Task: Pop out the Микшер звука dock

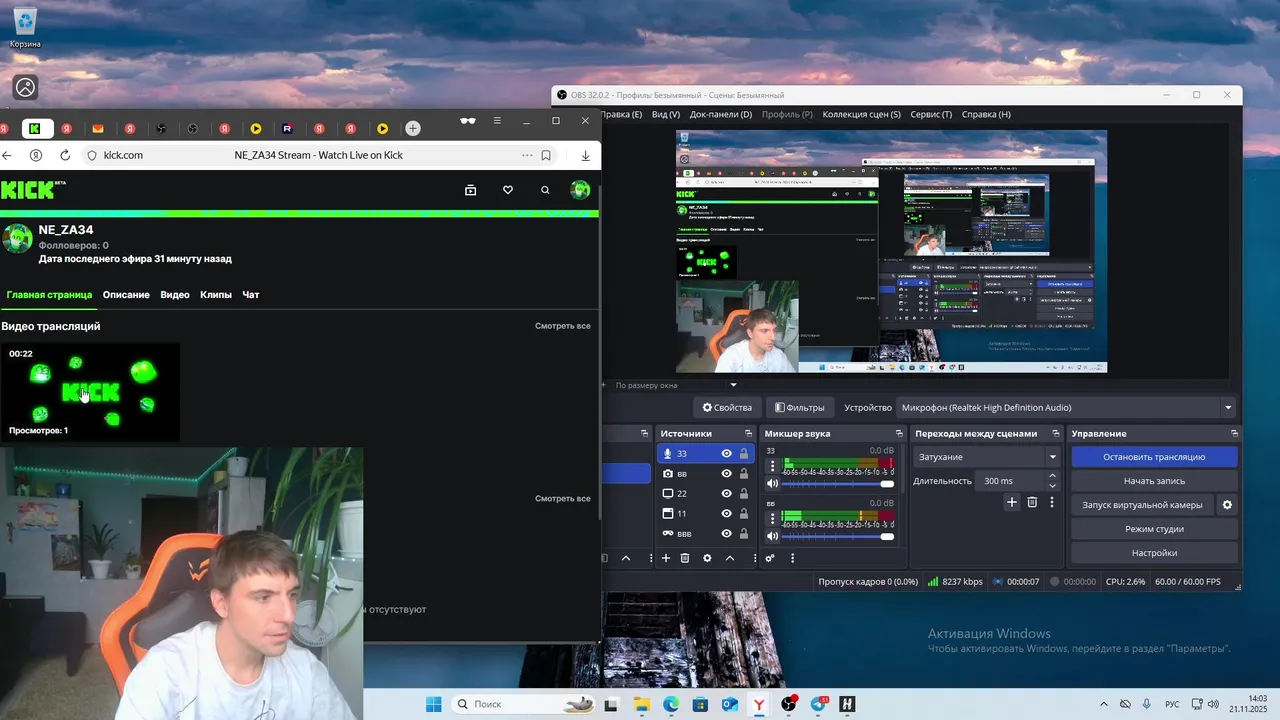Action: [x=900, y=433]
